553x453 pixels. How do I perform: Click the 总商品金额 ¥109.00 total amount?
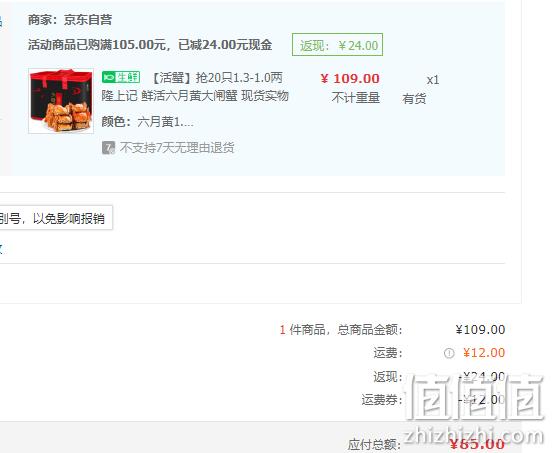click(480, 330)
